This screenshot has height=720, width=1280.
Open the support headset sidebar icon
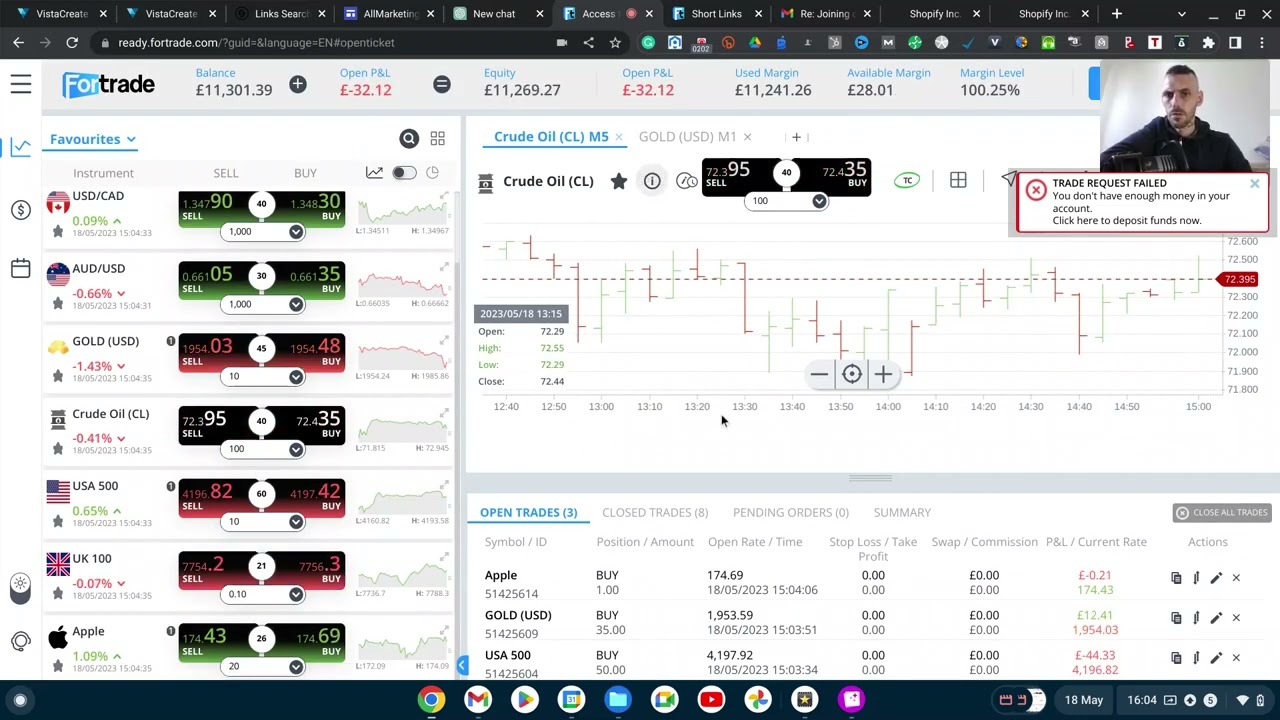click(x=21, y=641)
